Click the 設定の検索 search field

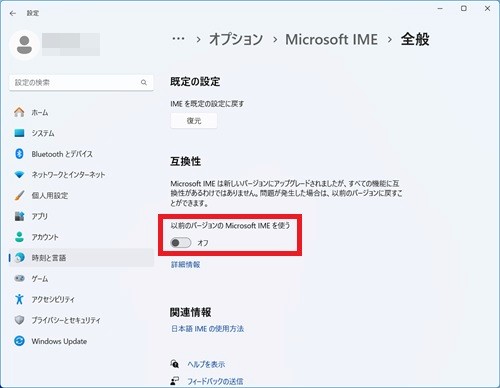[x=81, y=82]
